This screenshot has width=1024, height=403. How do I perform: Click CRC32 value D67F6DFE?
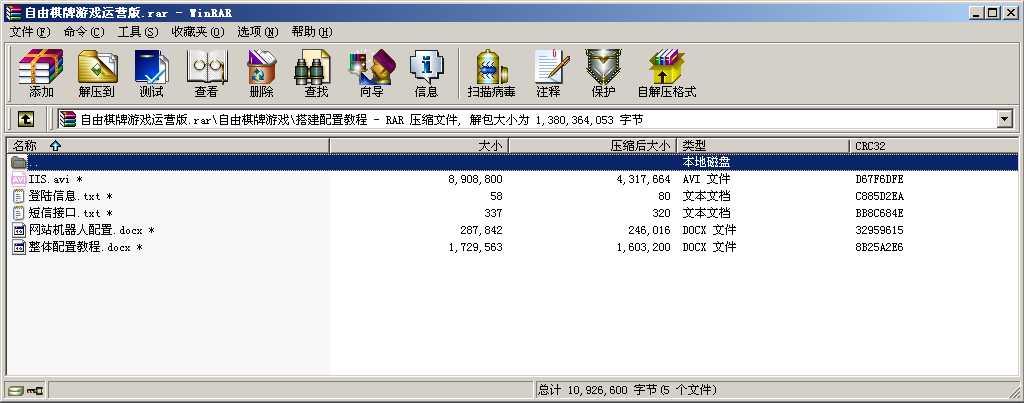click(x=879, y=179)
